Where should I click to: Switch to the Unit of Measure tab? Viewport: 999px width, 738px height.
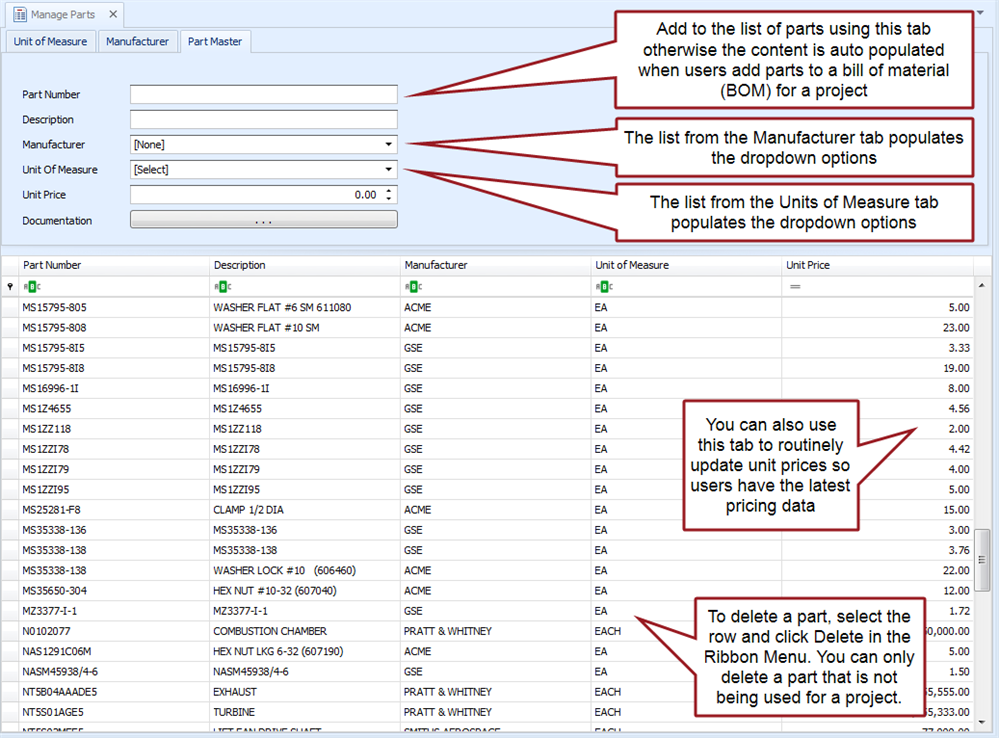[x=50, y=42]
